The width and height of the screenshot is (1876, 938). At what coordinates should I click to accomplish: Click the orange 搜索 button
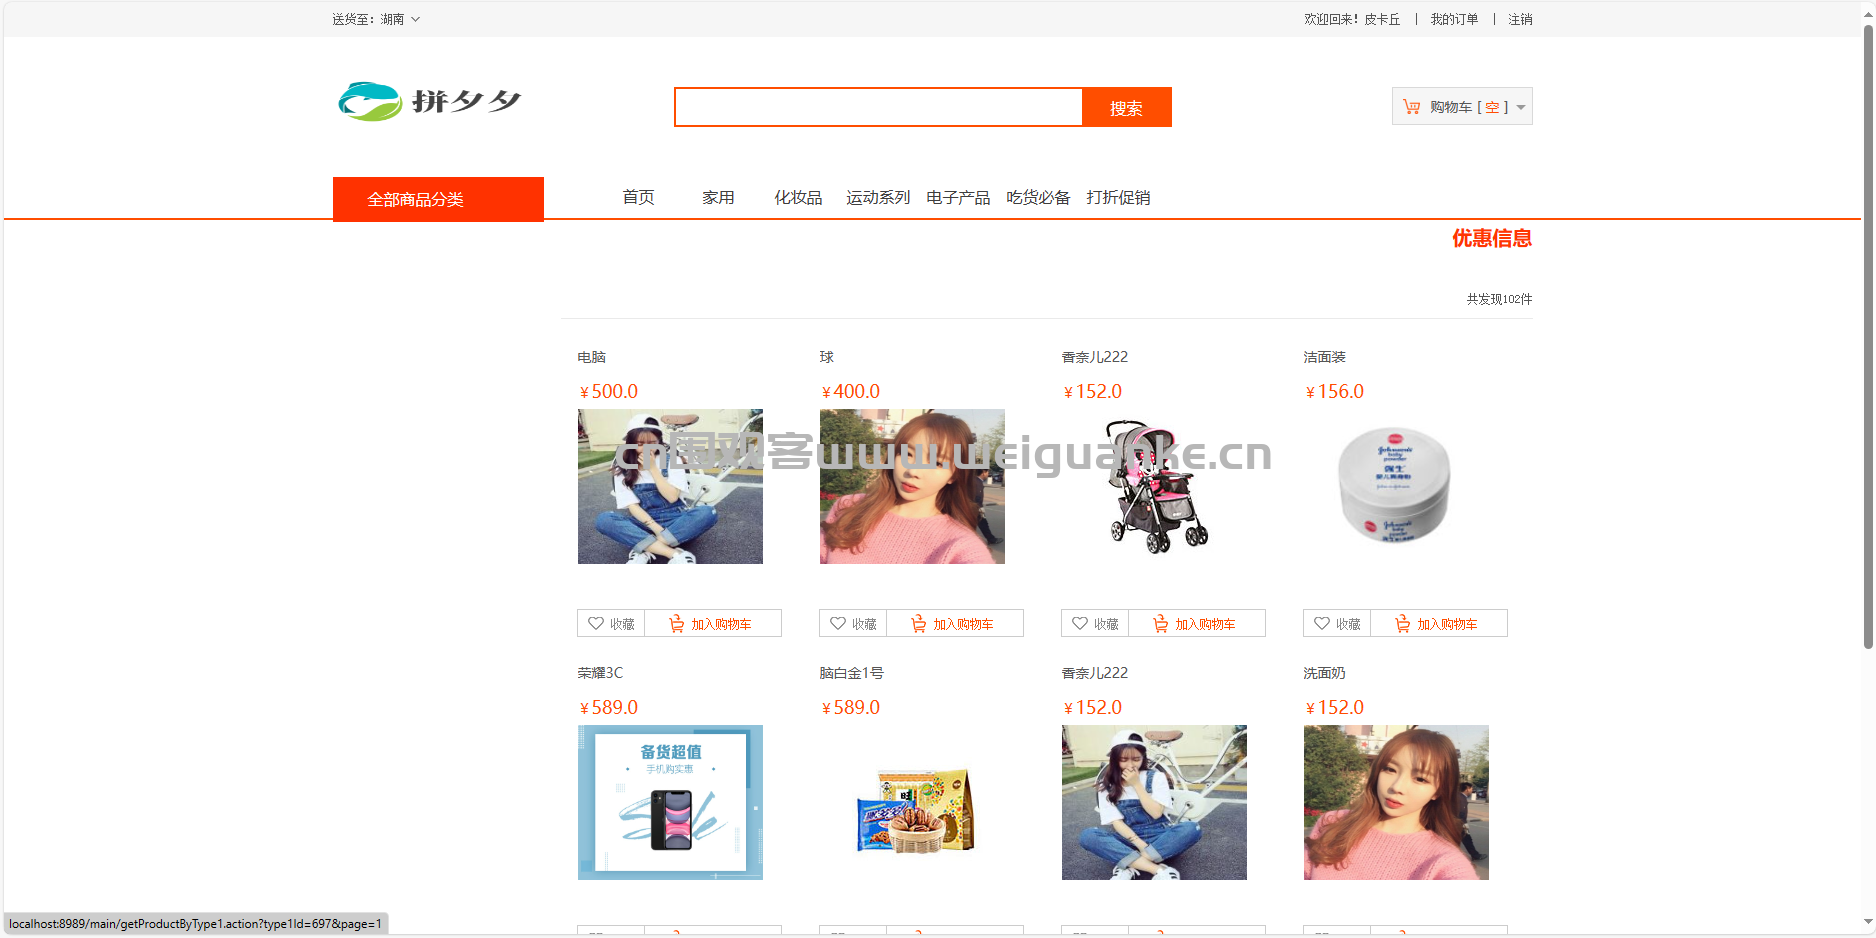1126,107
